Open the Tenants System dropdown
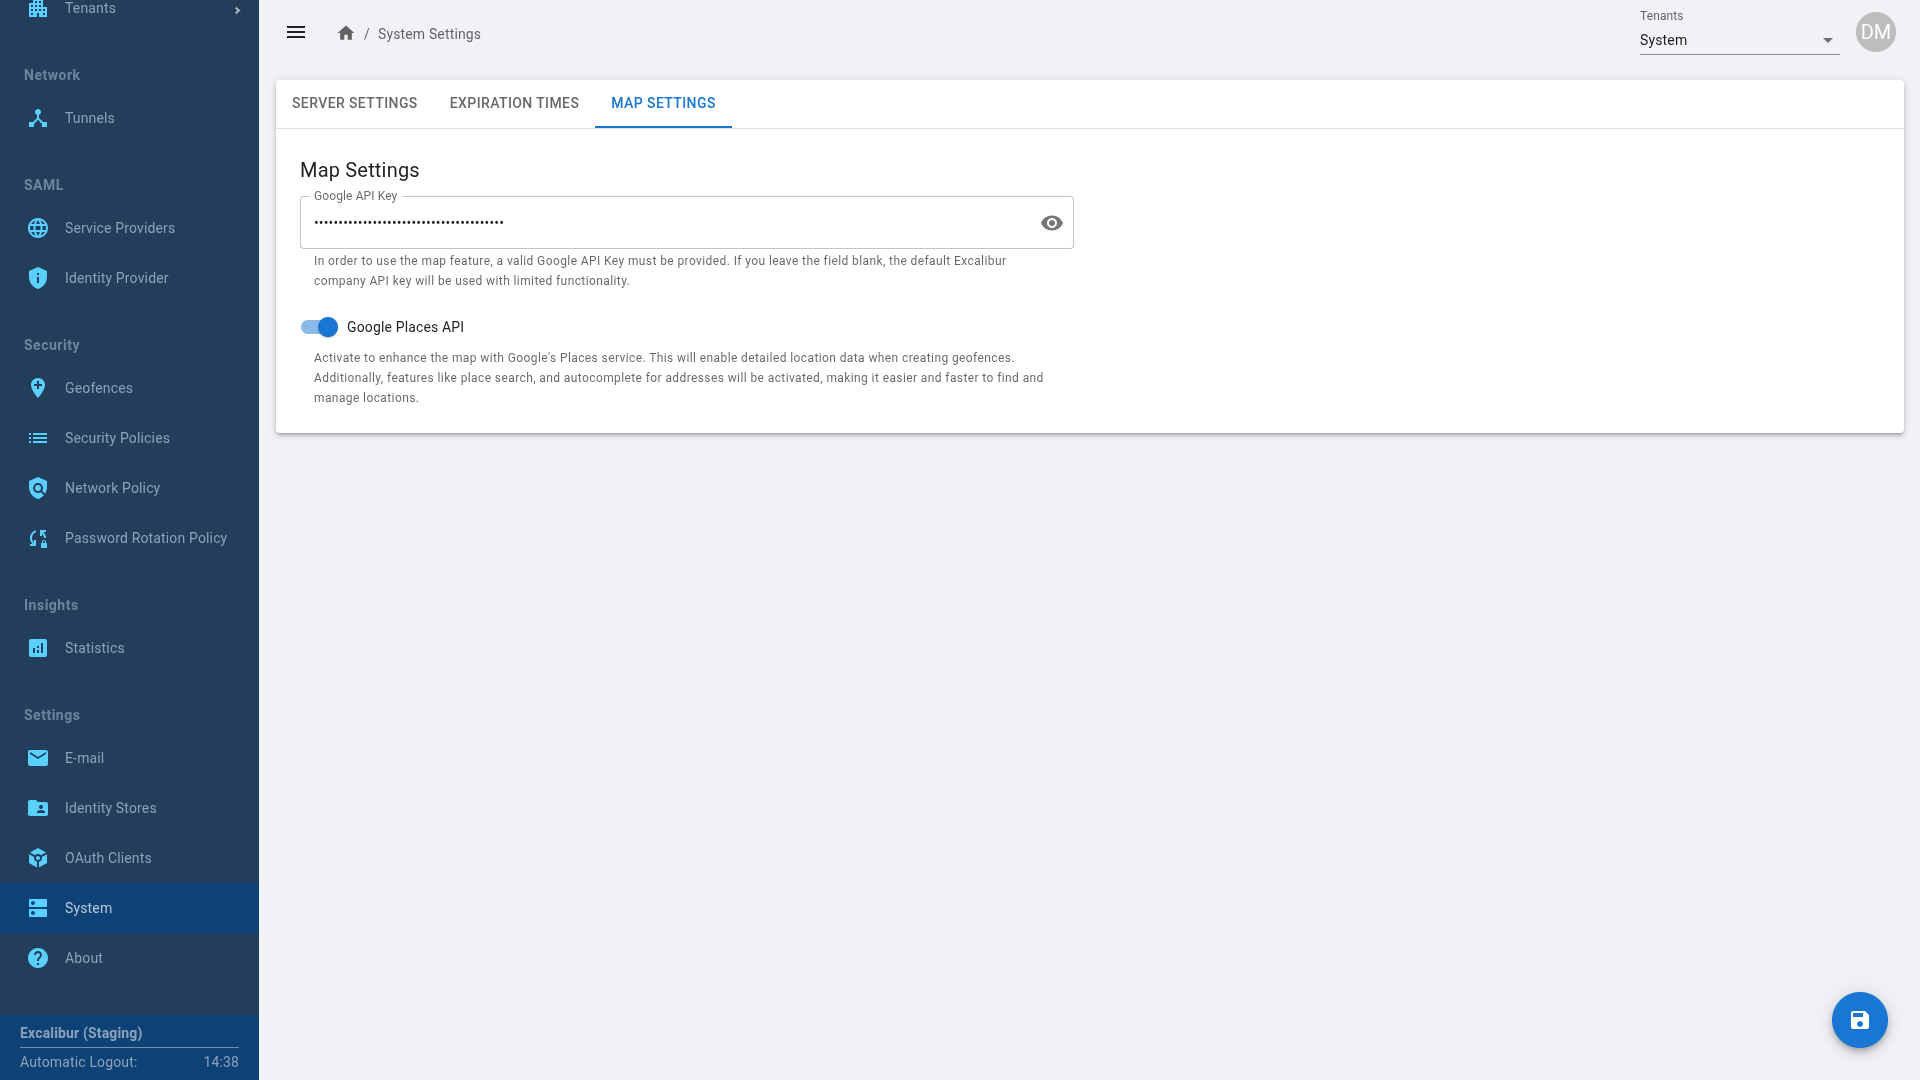Screen dimensions: 1920x1080 [x=1738, y=40]
